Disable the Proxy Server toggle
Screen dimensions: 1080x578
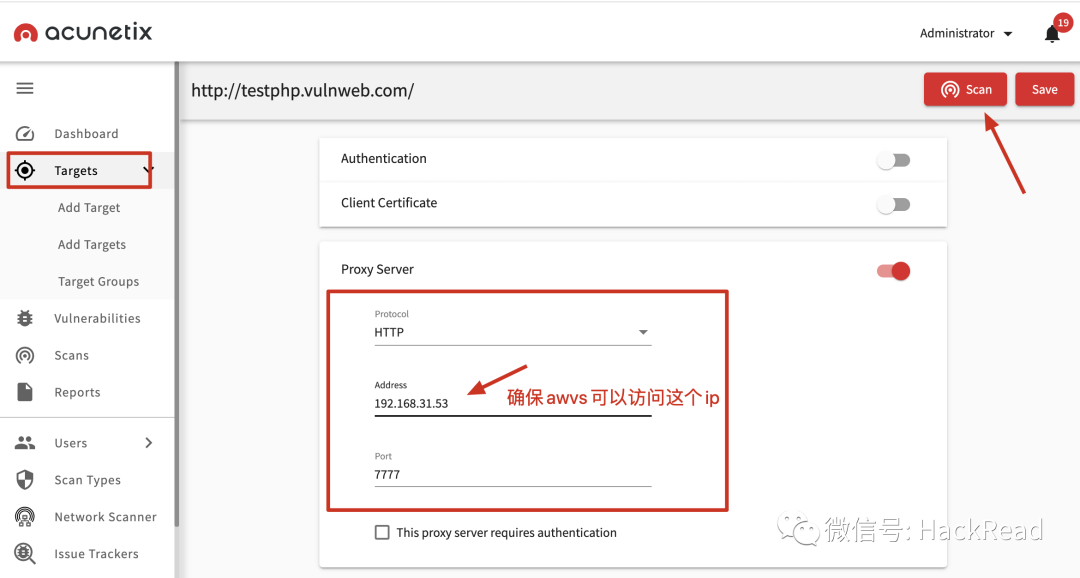(893, 271)
